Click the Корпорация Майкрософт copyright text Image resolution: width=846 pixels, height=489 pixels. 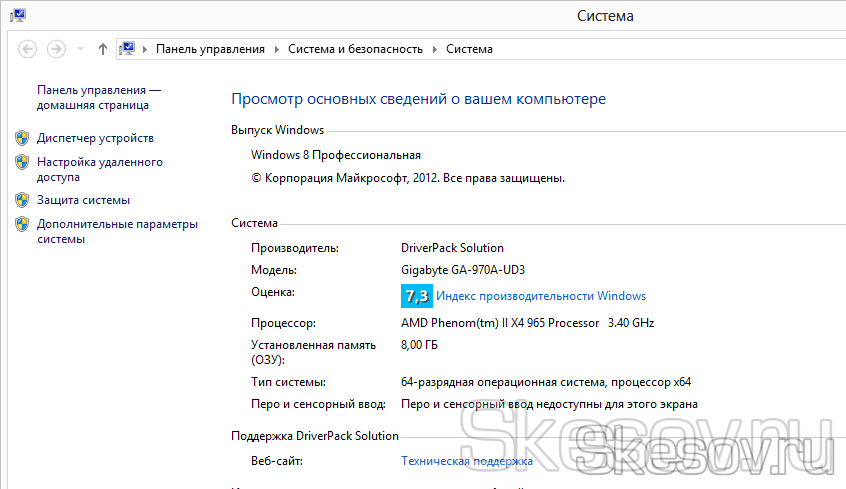click(408, 178)
